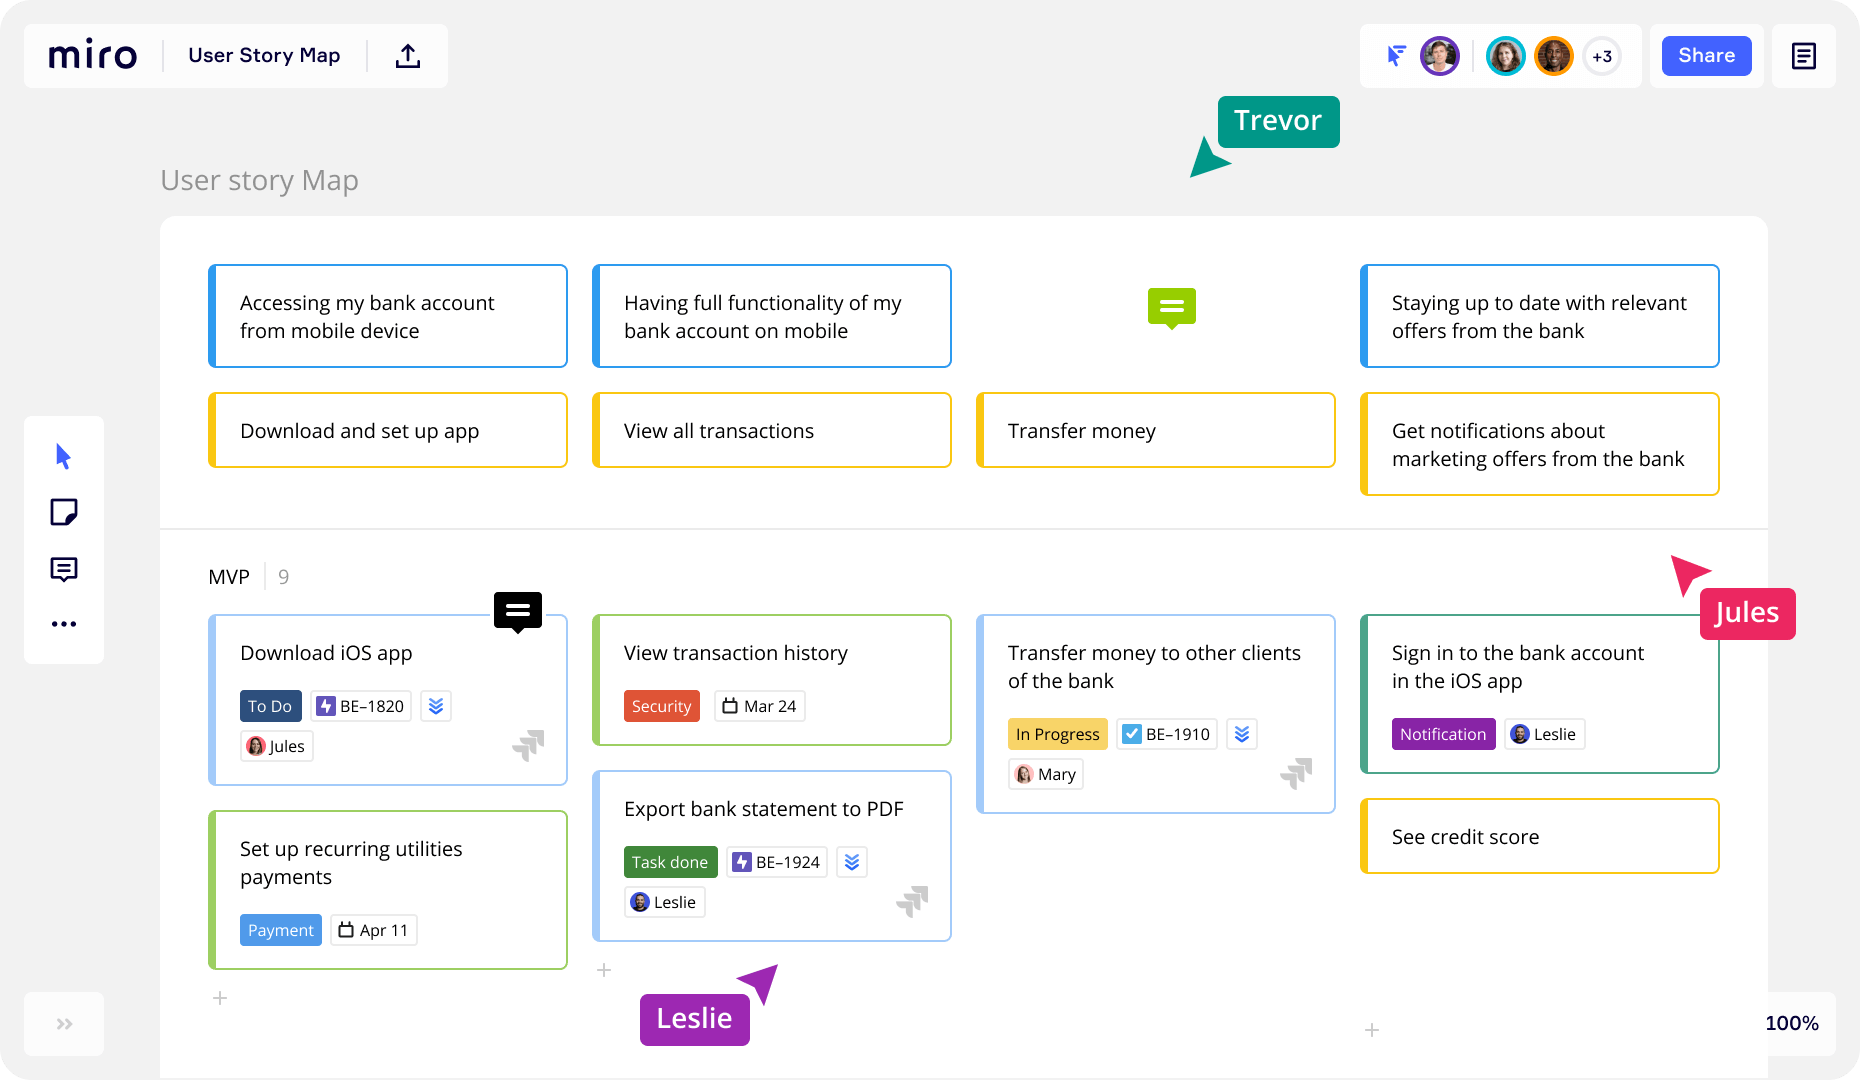
Task: Click the export board upload icon
Action: pos(408,56)
